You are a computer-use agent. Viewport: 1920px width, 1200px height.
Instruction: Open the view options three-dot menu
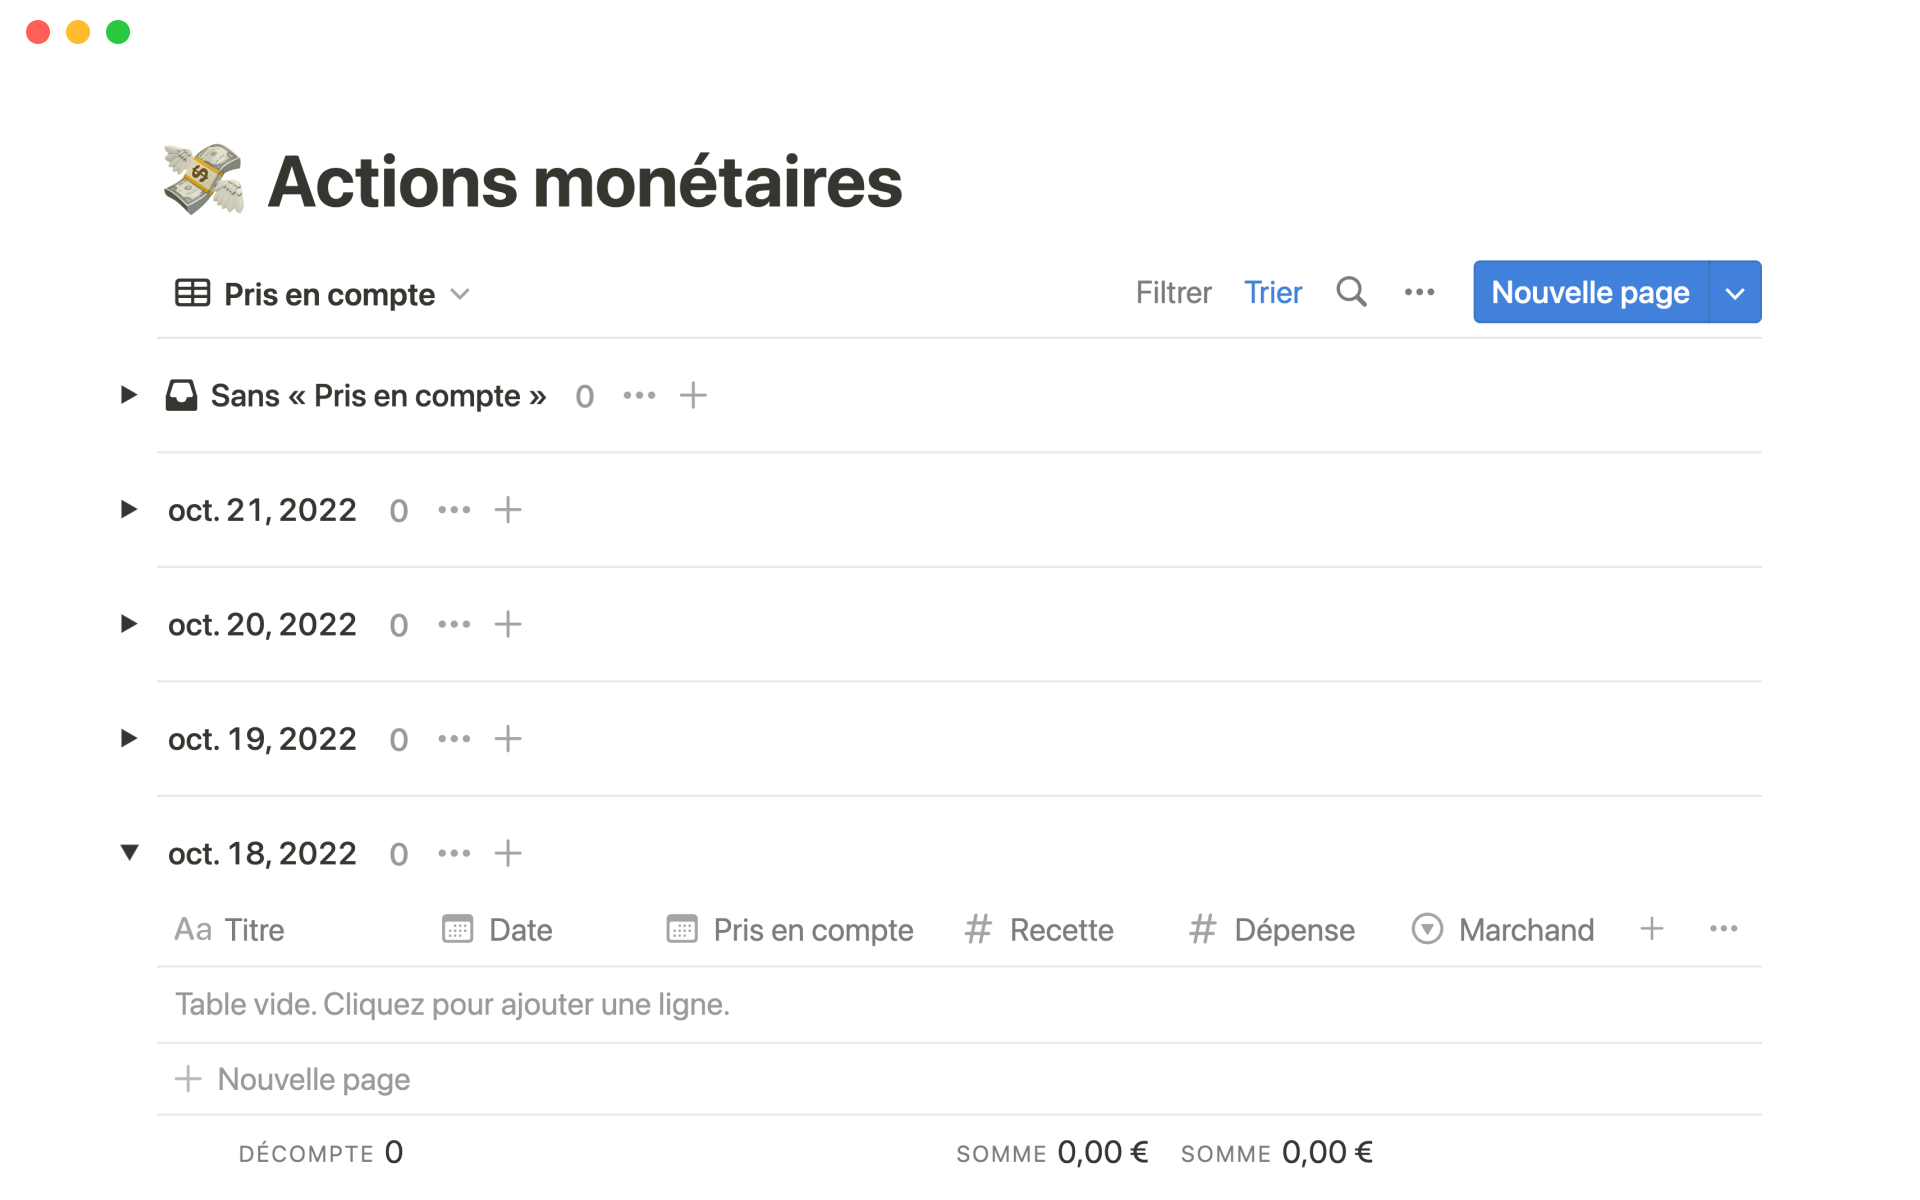1419,292
